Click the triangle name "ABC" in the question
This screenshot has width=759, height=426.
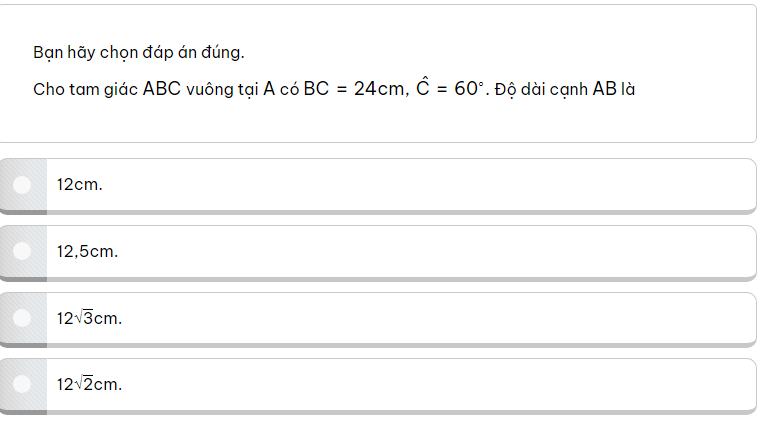tap(162, 89)
